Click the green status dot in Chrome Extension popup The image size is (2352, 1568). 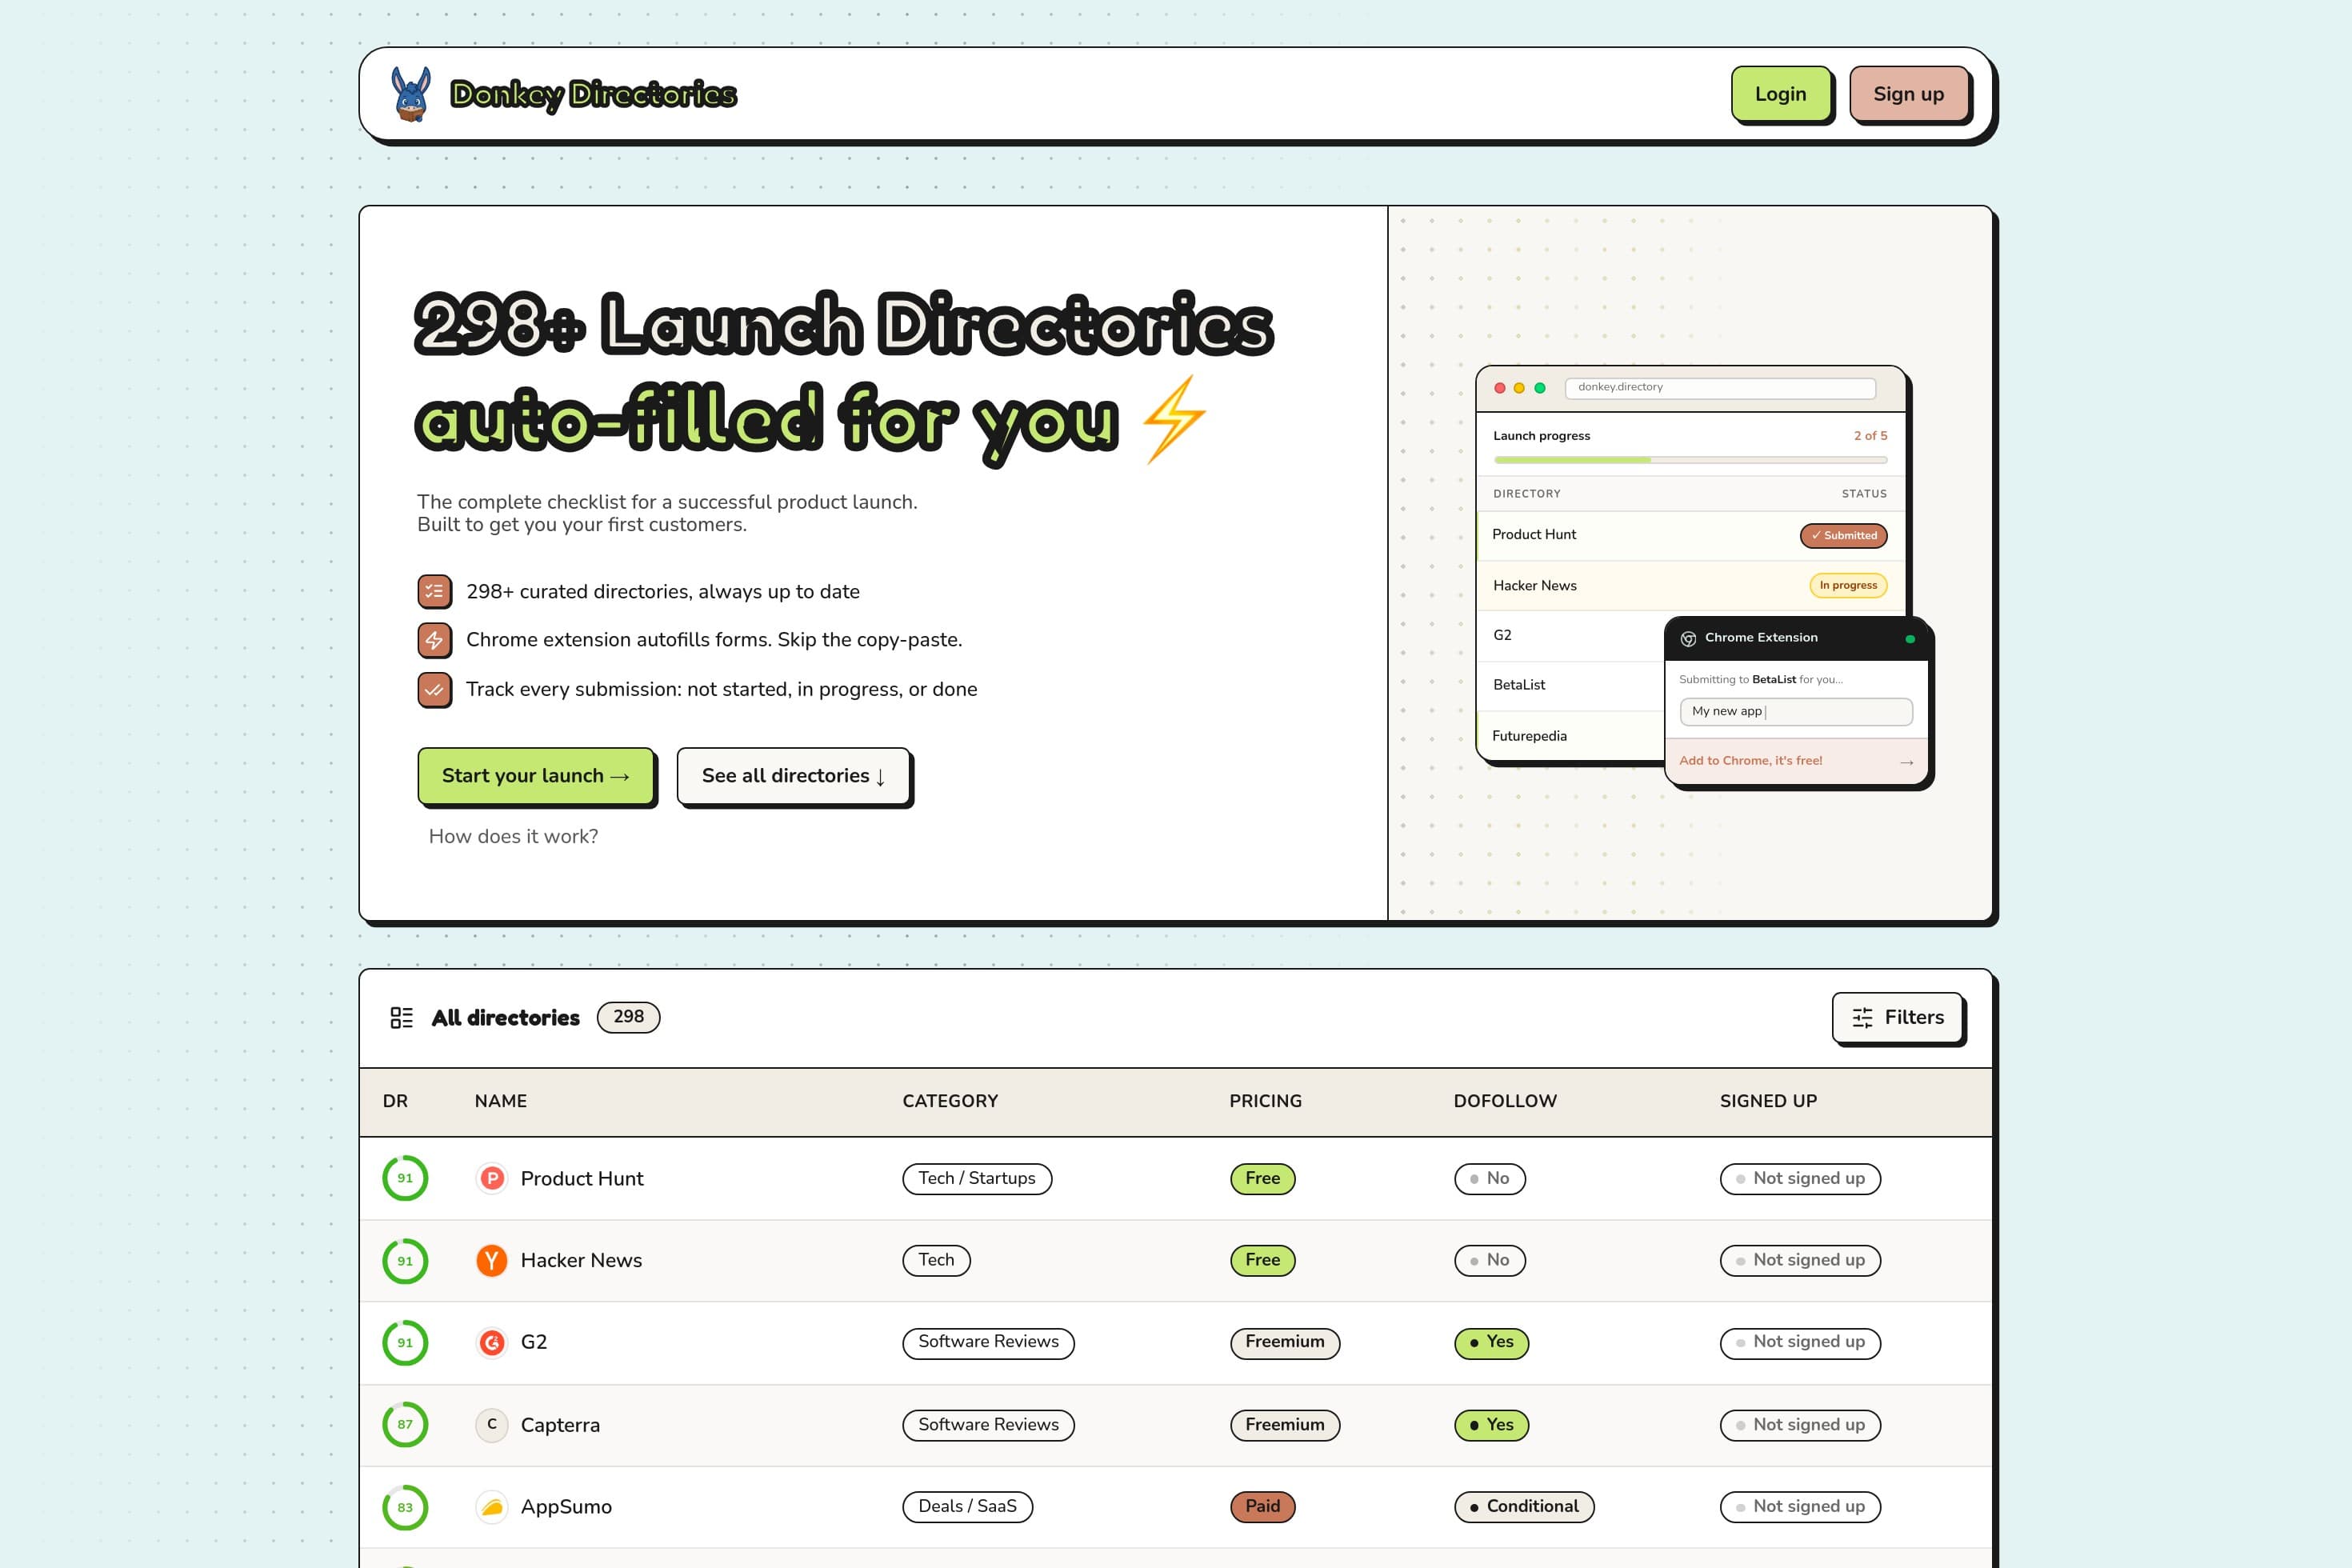pos(1910,639)
